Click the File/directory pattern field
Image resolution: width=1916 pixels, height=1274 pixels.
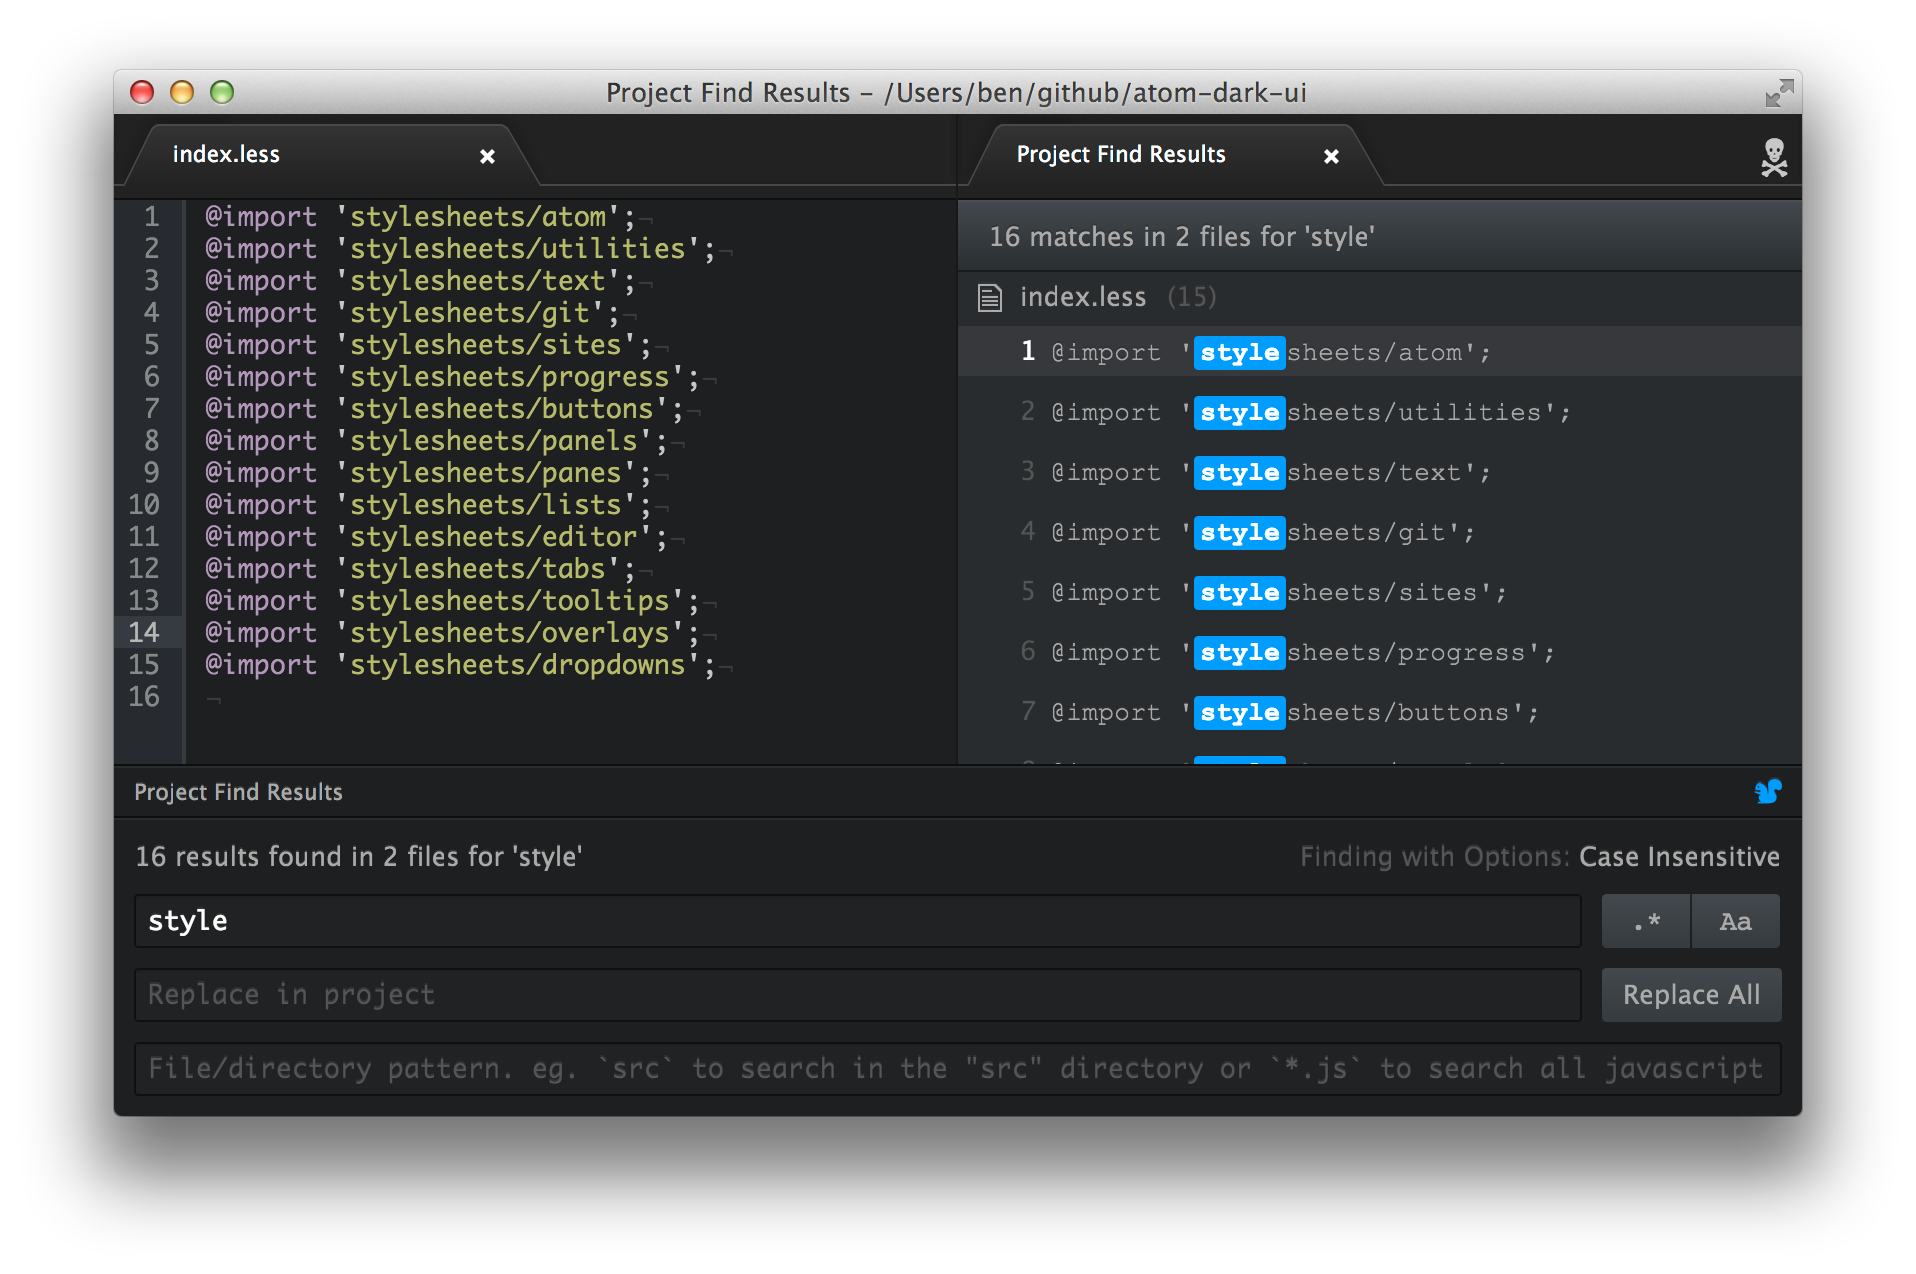point(957,1069)
